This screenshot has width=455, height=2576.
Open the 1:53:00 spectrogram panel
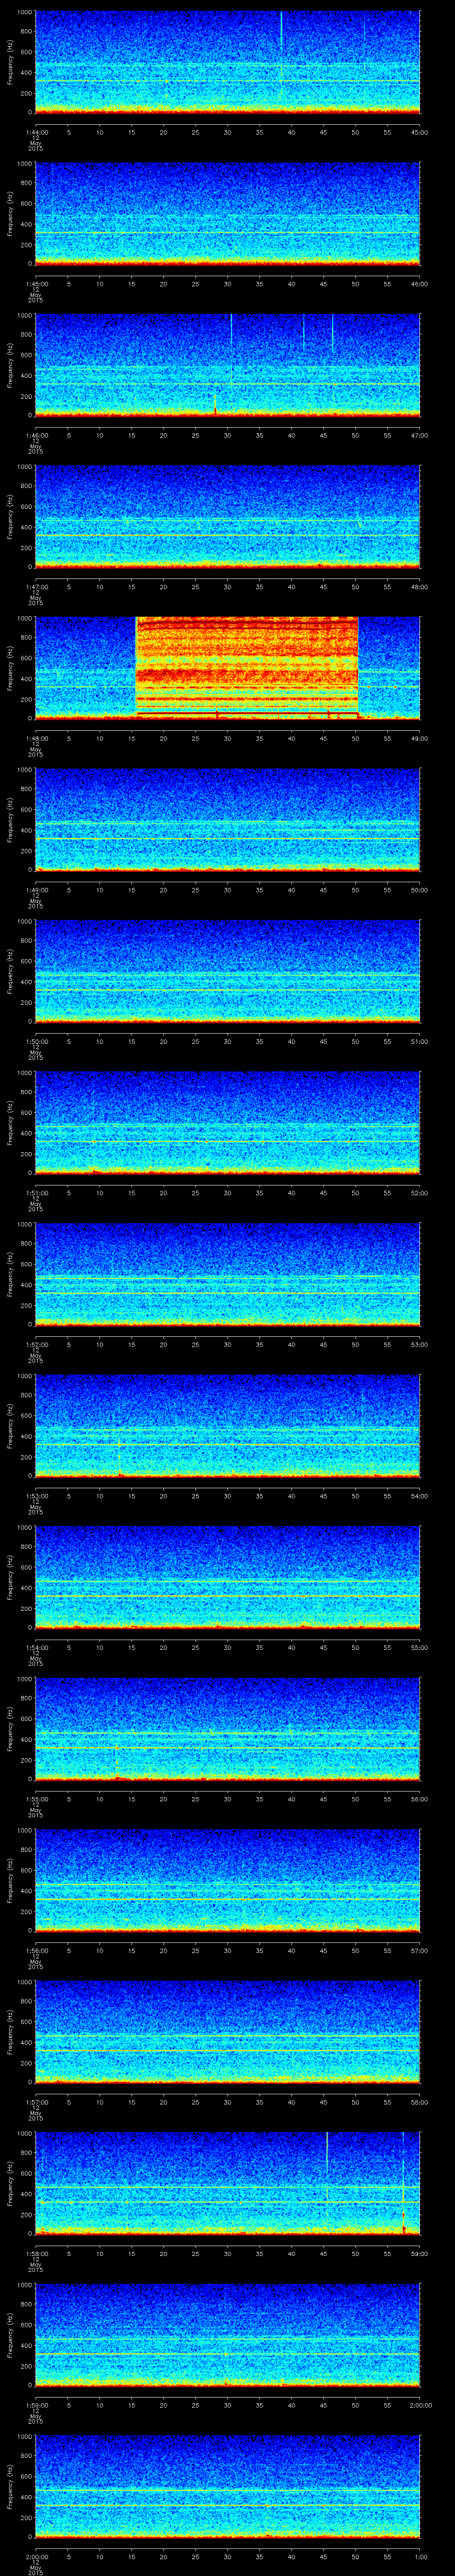coord(227,1424)
